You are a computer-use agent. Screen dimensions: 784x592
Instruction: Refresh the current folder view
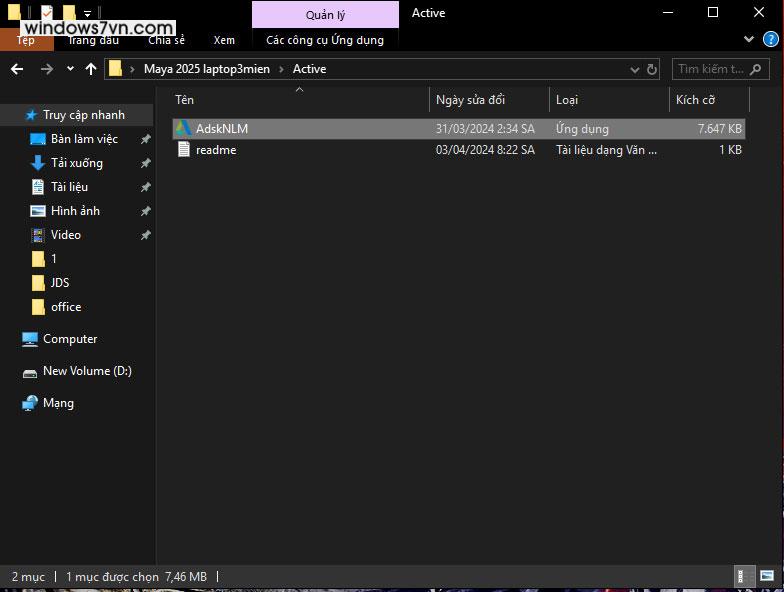pos(652,69)
